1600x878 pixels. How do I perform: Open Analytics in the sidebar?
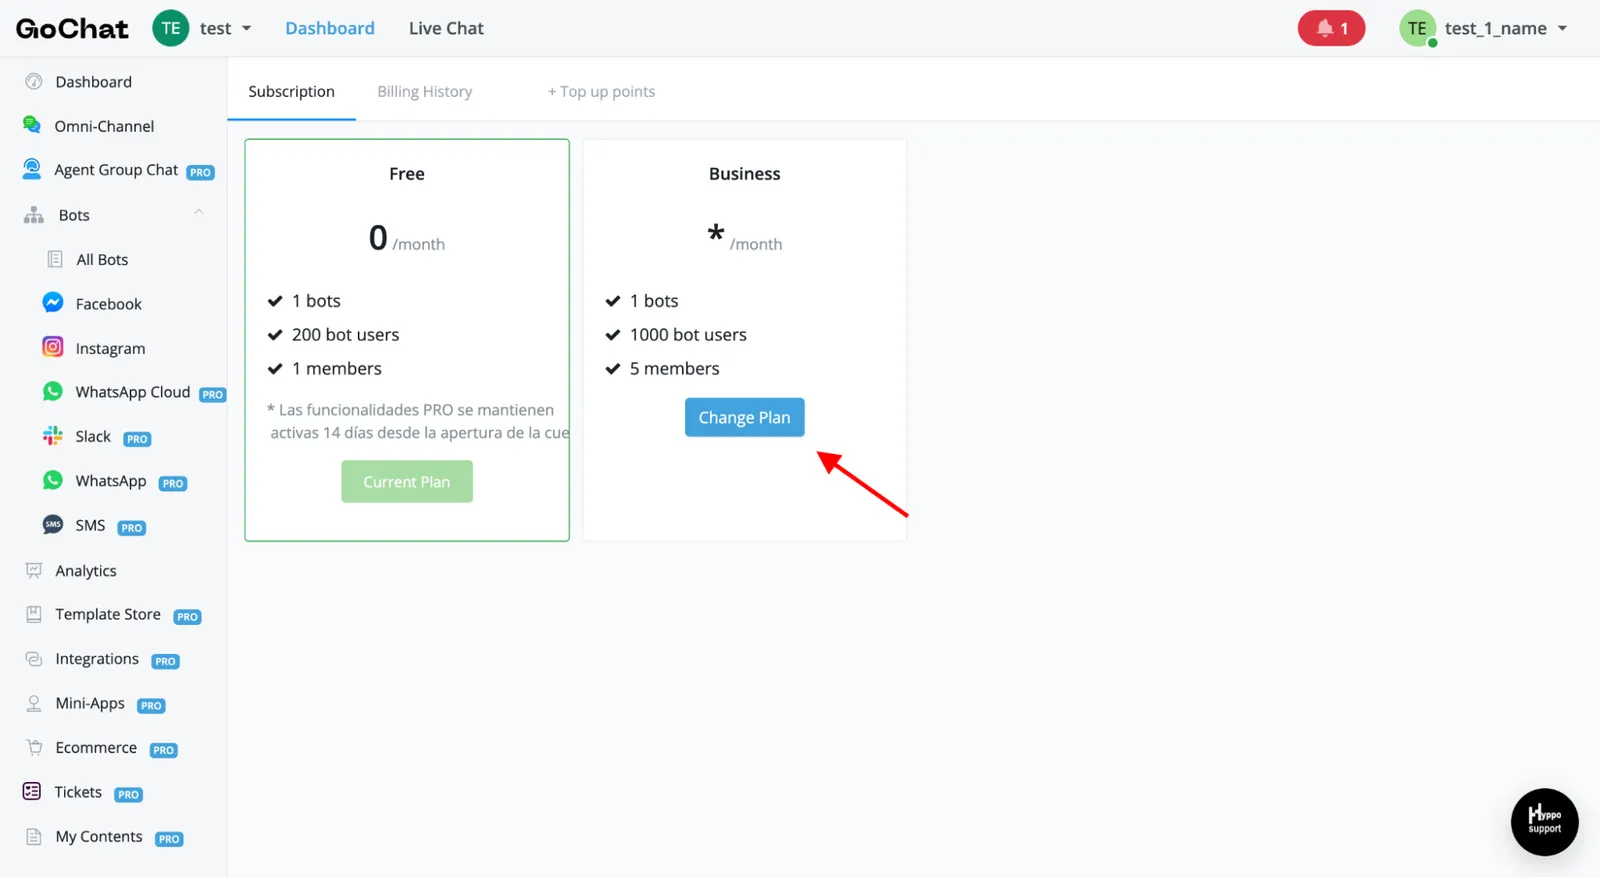86,571
